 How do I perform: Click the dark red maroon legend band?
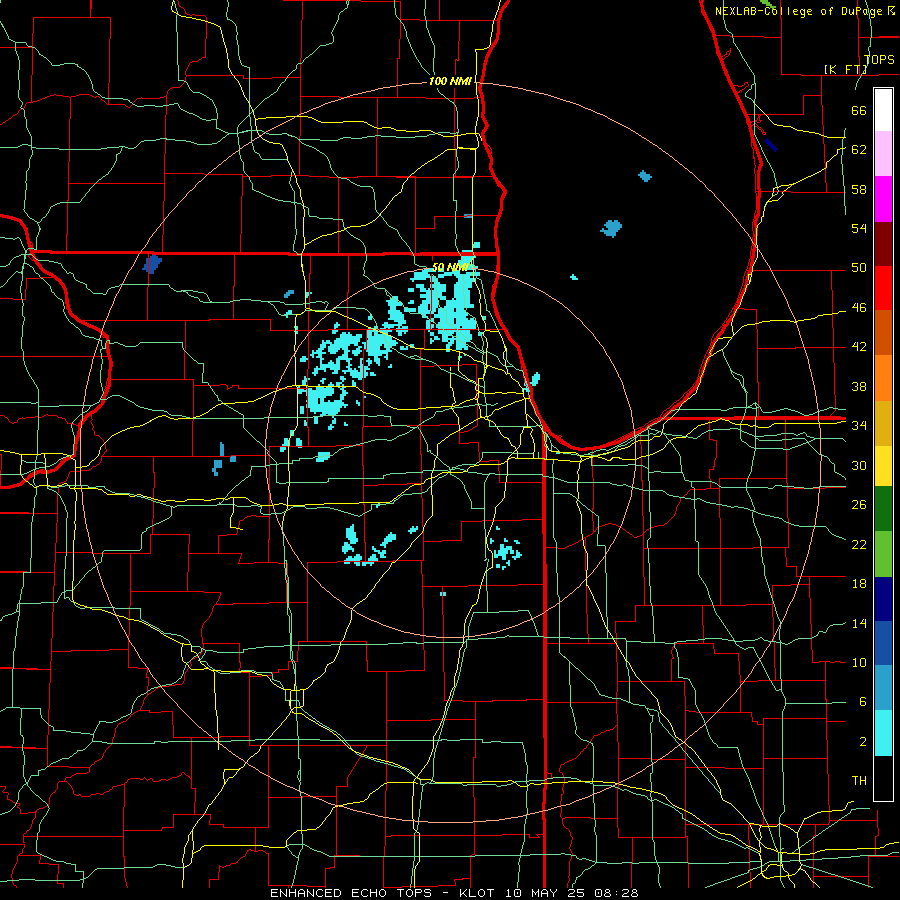883,244
